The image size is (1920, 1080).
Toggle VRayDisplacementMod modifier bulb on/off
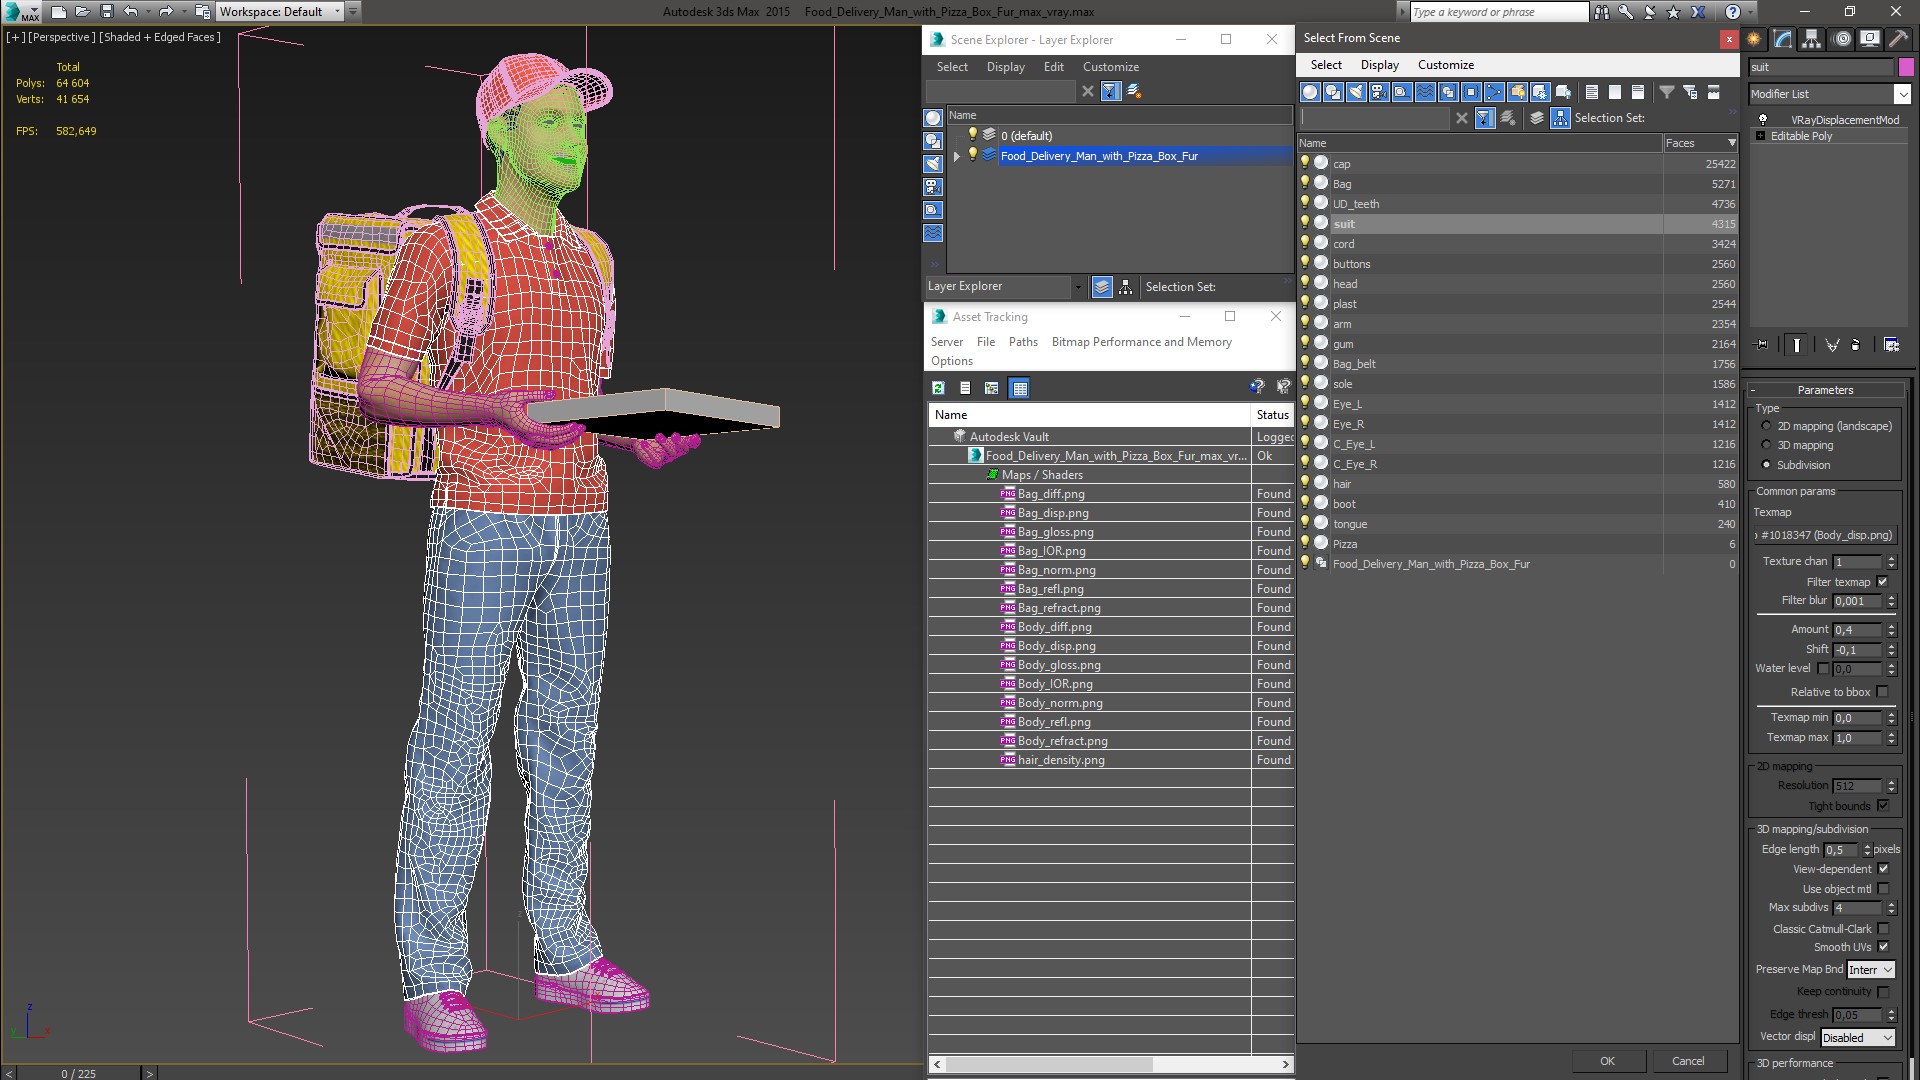pos(1763,120)
